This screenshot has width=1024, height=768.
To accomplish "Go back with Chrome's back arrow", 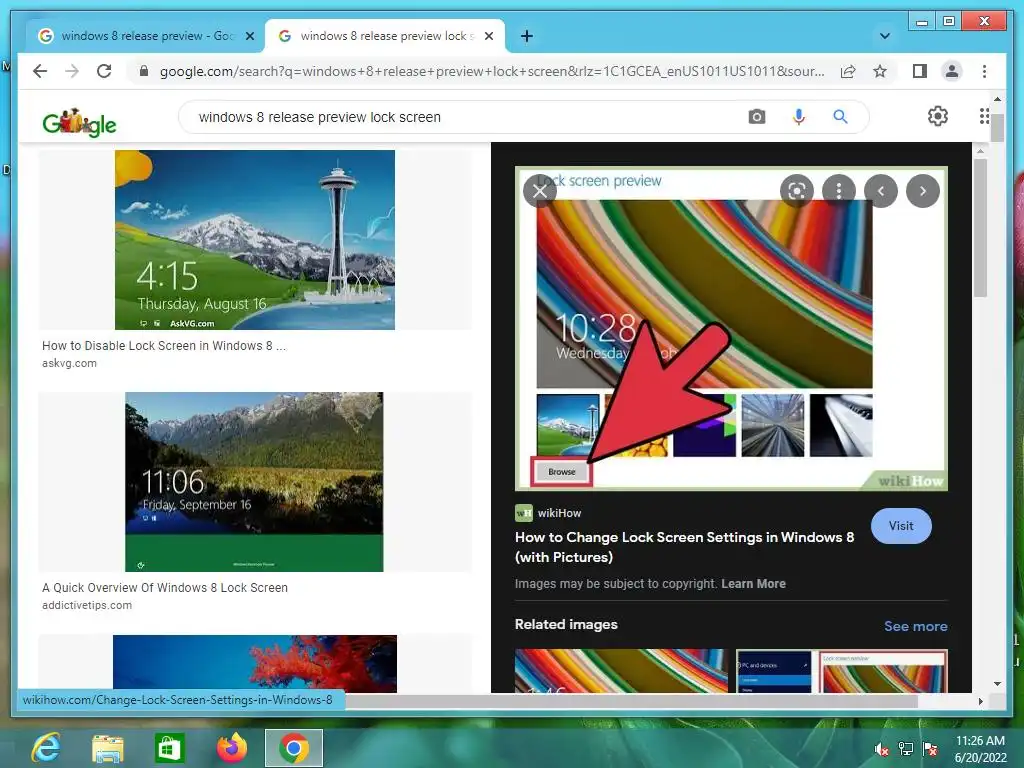I will point(40,71).
